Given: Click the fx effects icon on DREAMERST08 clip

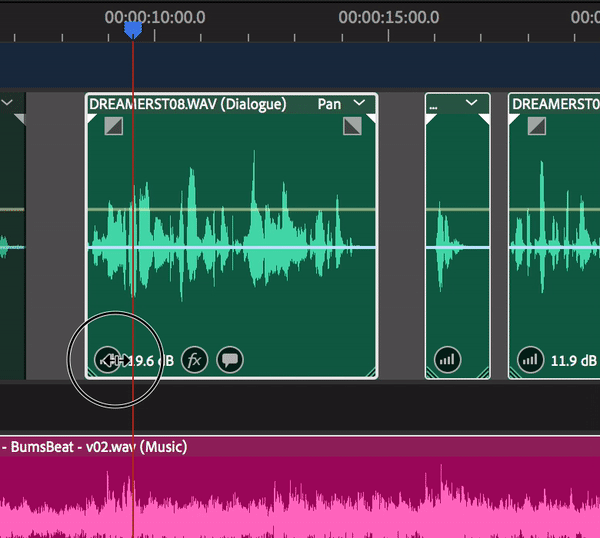Looking at the screenshot, I should point(194,360).
